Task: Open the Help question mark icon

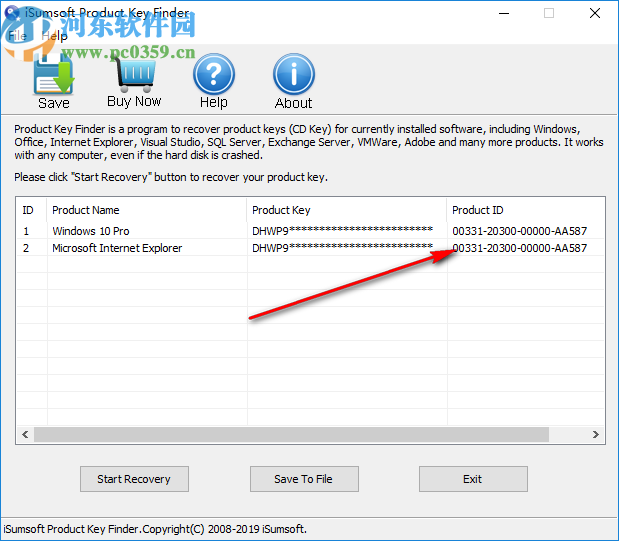Action: point(214,74)
